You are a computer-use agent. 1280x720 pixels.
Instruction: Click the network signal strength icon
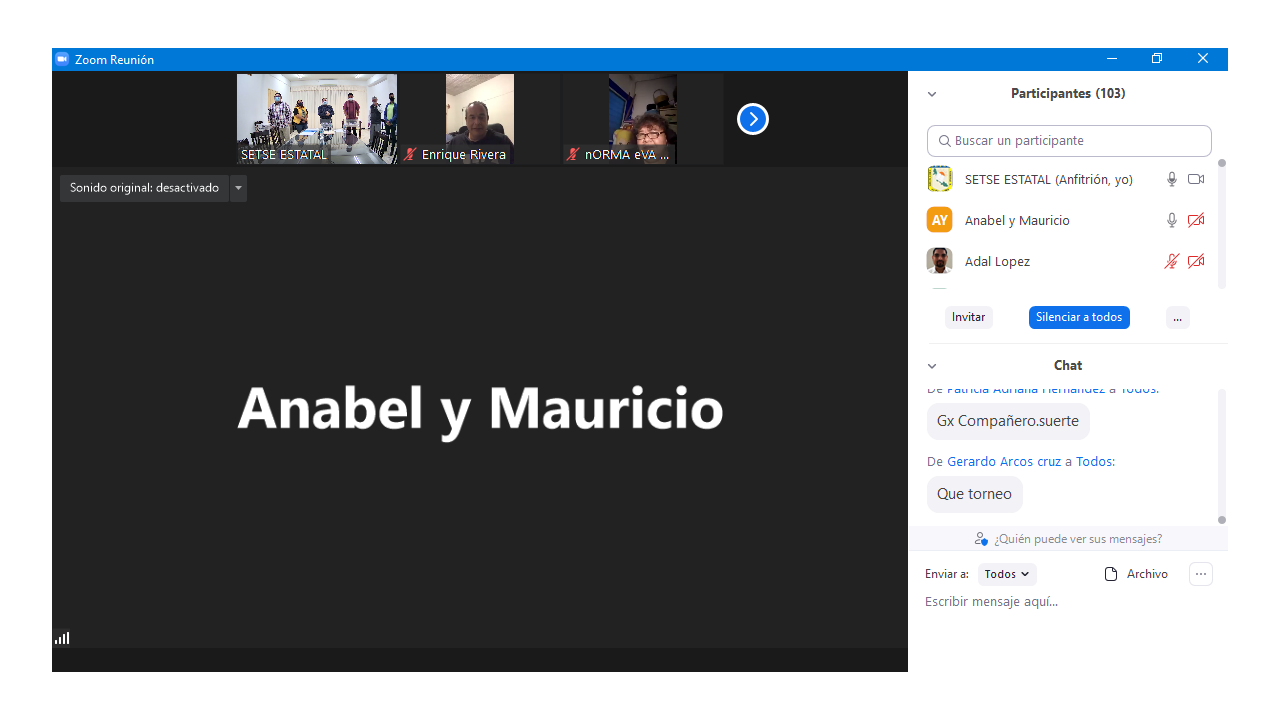(x=62, y=638)
